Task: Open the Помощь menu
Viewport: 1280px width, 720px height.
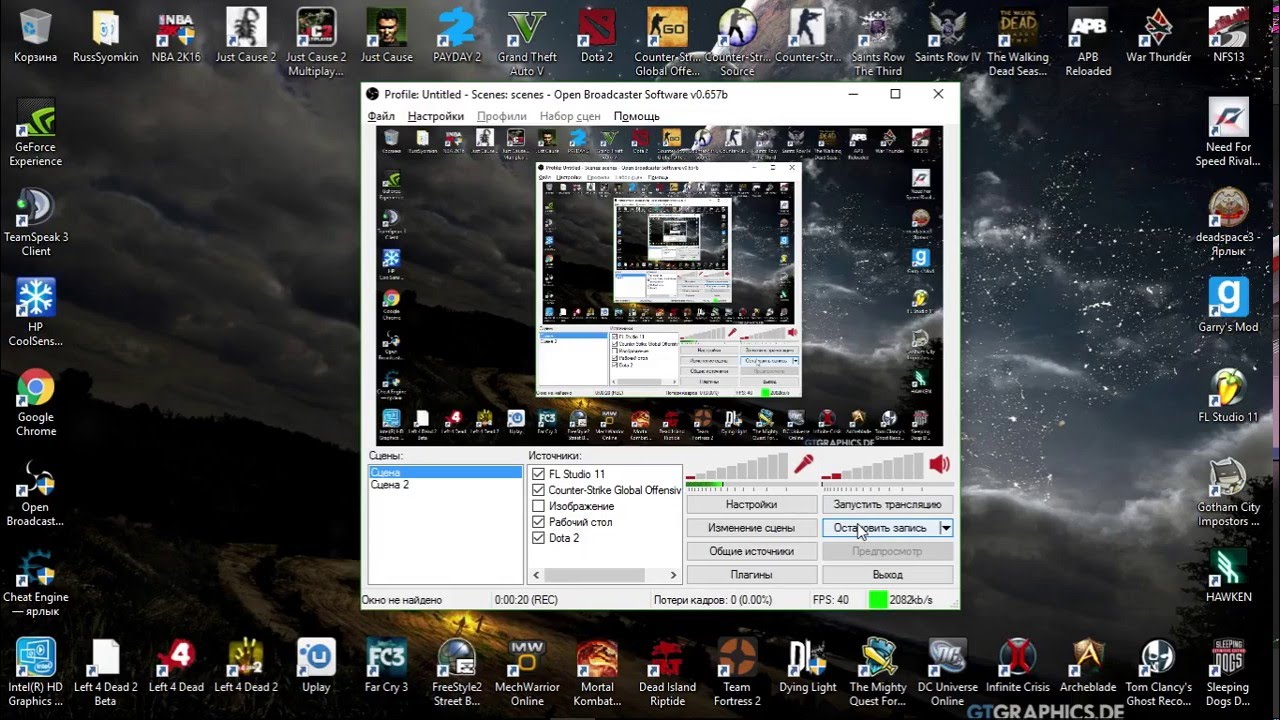Action: [x=636, y=116]
